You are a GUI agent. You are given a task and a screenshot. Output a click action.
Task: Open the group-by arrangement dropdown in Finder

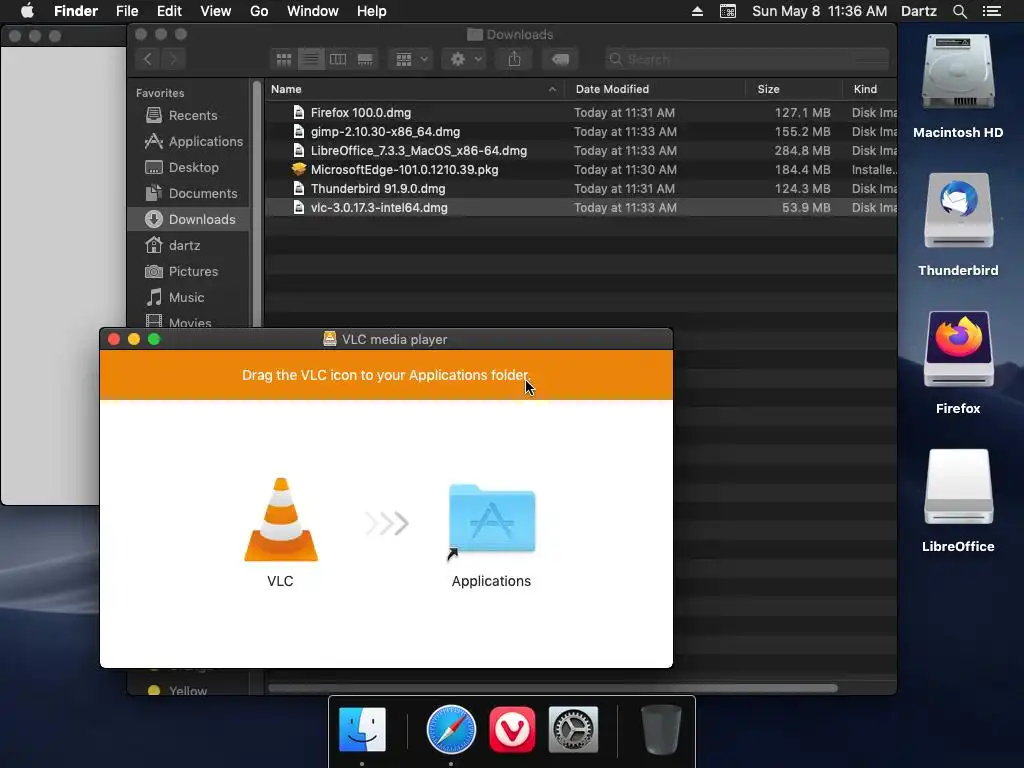pos(411,59)
